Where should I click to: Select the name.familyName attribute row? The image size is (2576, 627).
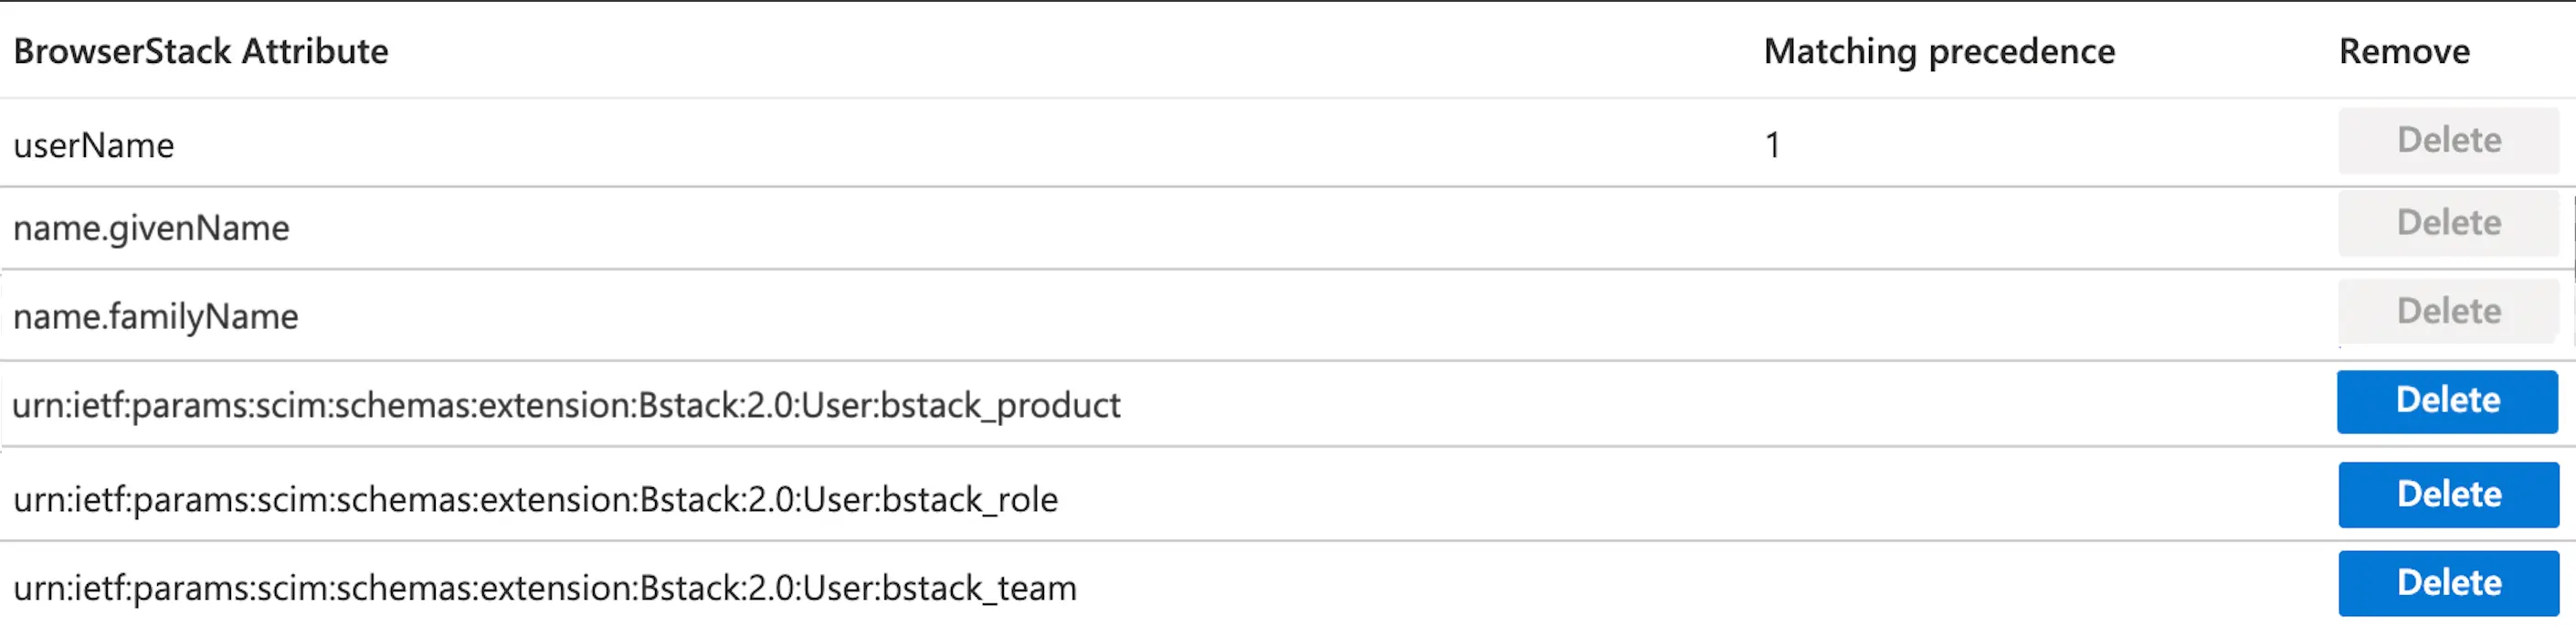click(x=156, y=317)
